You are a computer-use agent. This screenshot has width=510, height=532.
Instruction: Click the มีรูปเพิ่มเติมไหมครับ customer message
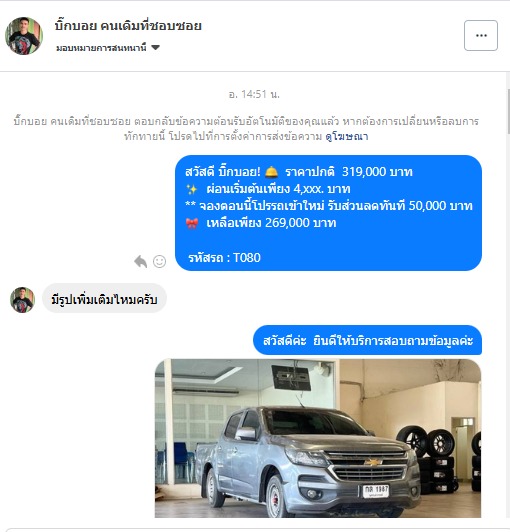[x=104, y=300]
